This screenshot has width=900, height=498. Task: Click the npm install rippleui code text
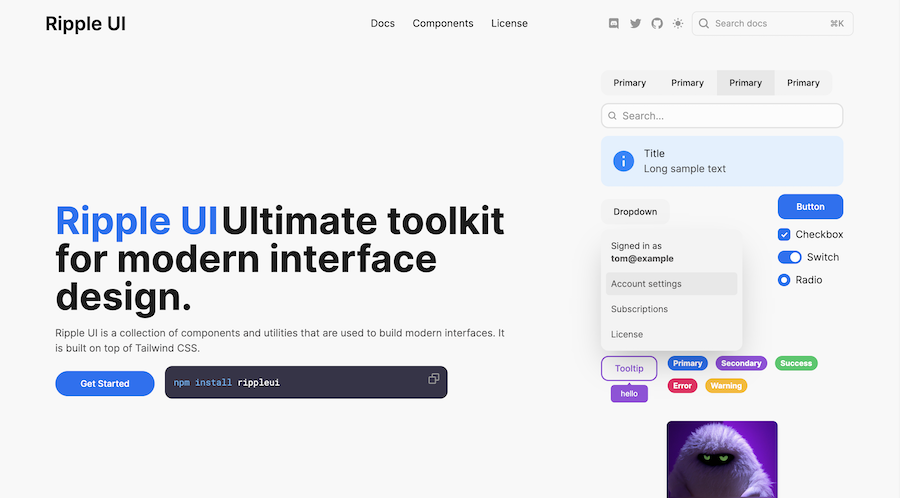click(227, 383)
